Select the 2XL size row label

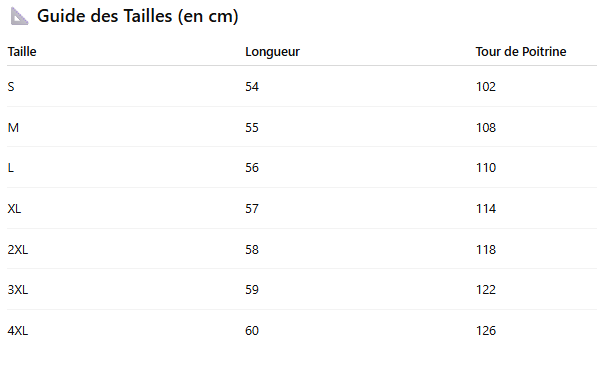[18, 250]
